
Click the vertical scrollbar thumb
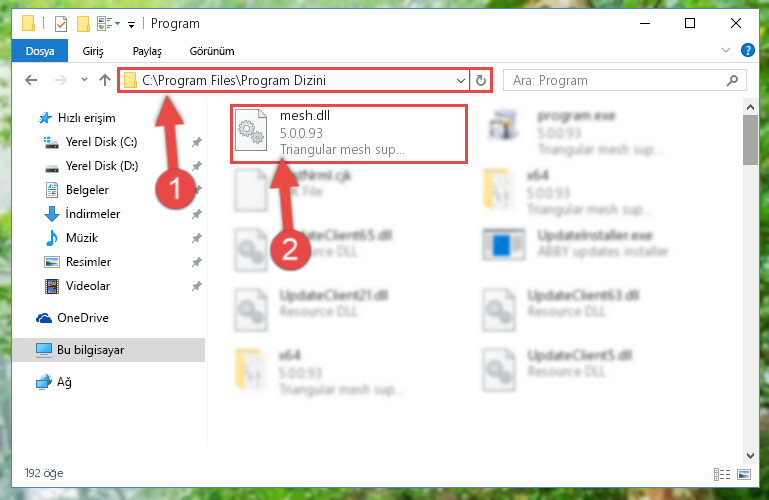click(750, 140)
